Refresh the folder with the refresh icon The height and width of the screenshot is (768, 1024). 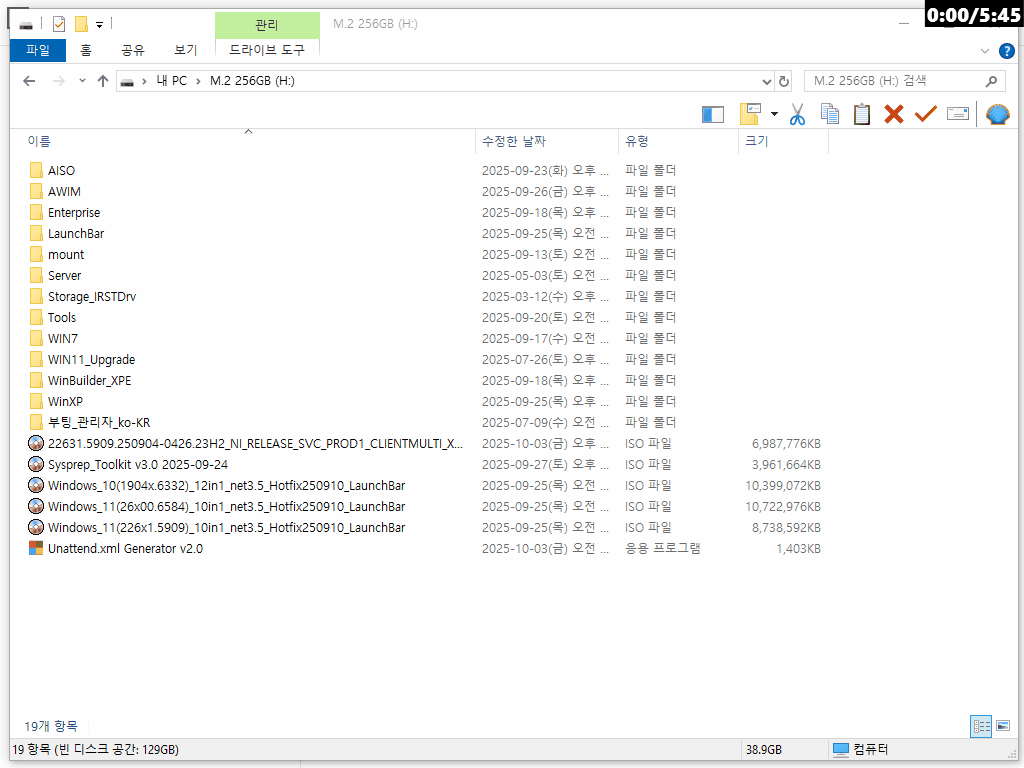coord(784,82)
